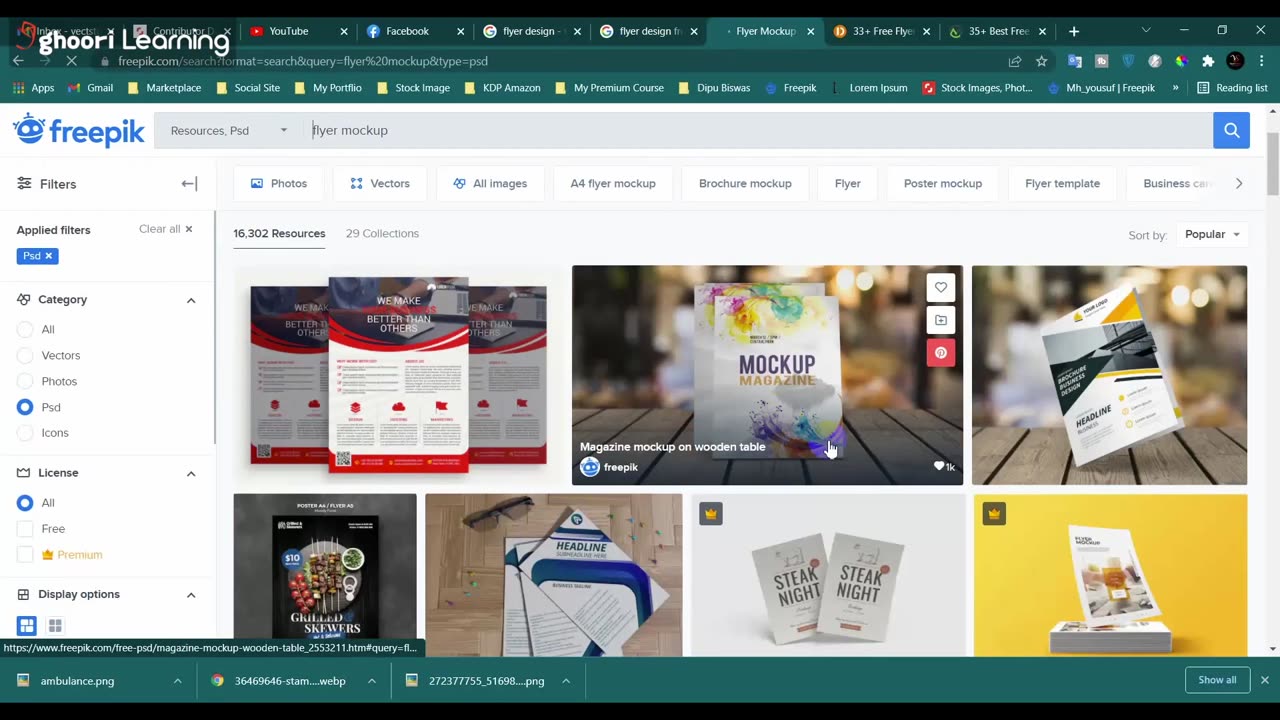This screenshot has width=1280, height=720.
Task: Collapse the Category filter section
Action: tap(191, 300)
